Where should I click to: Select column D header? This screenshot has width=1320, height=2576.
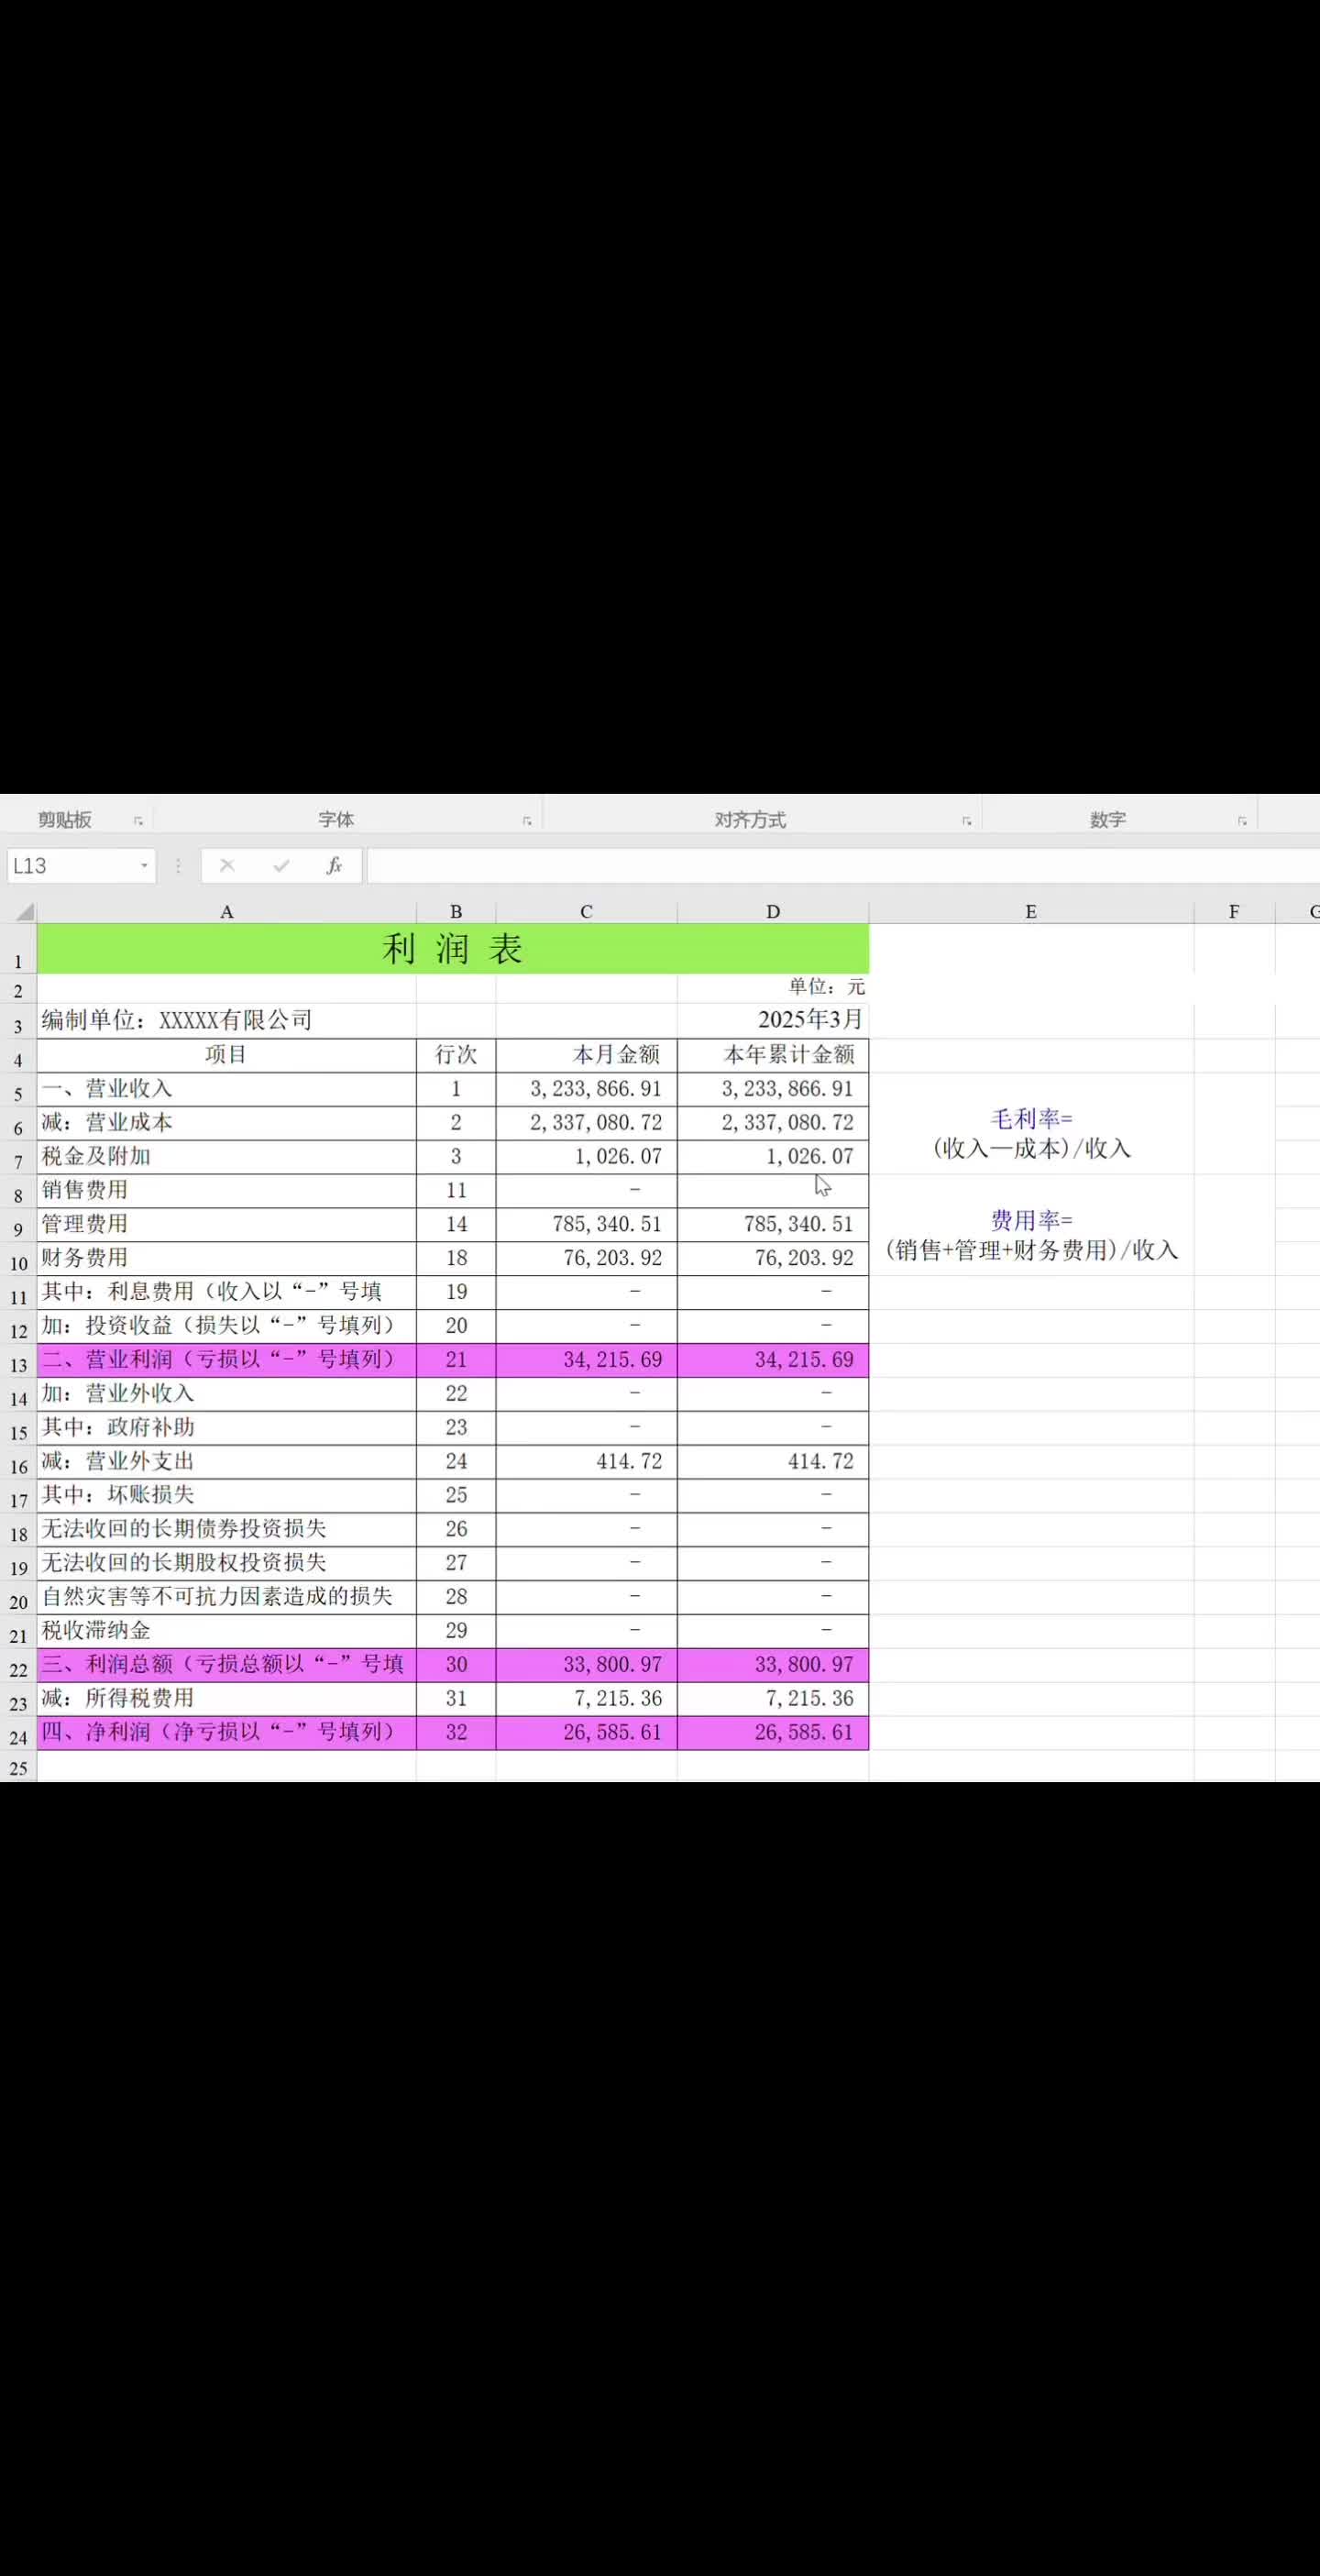[x=773, y=912]
